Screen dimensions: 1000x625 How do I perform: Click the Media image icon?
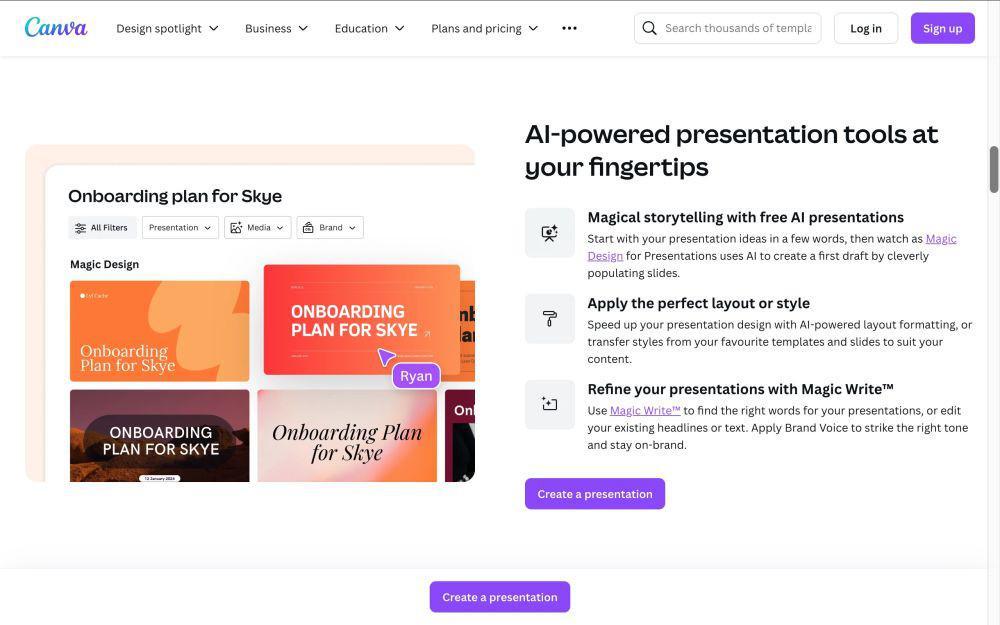pos(236,228)
